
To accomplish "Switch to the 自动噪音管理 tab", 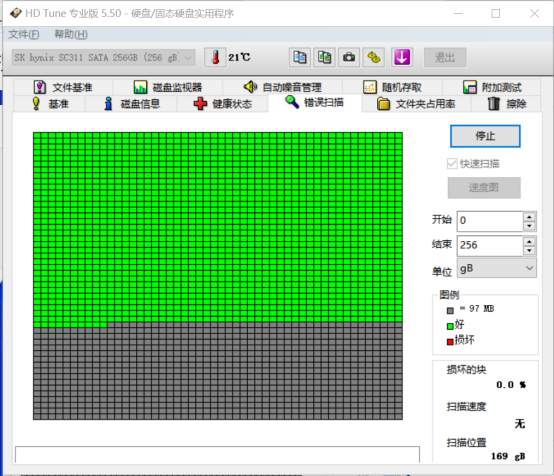I will [x=282, y=87].
